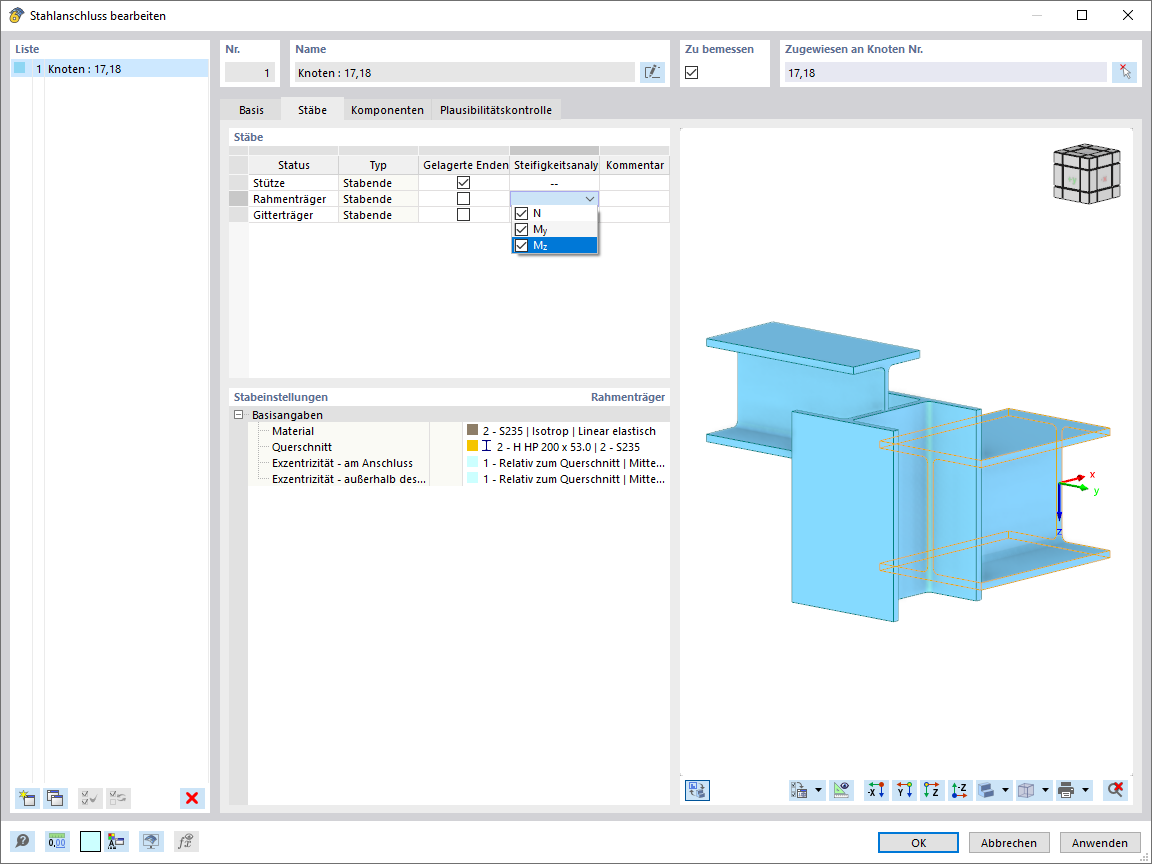Viewport: 1152px width, 864px height.
Task: Click the Nr. field showing 1
Action: tap(250, 72)
